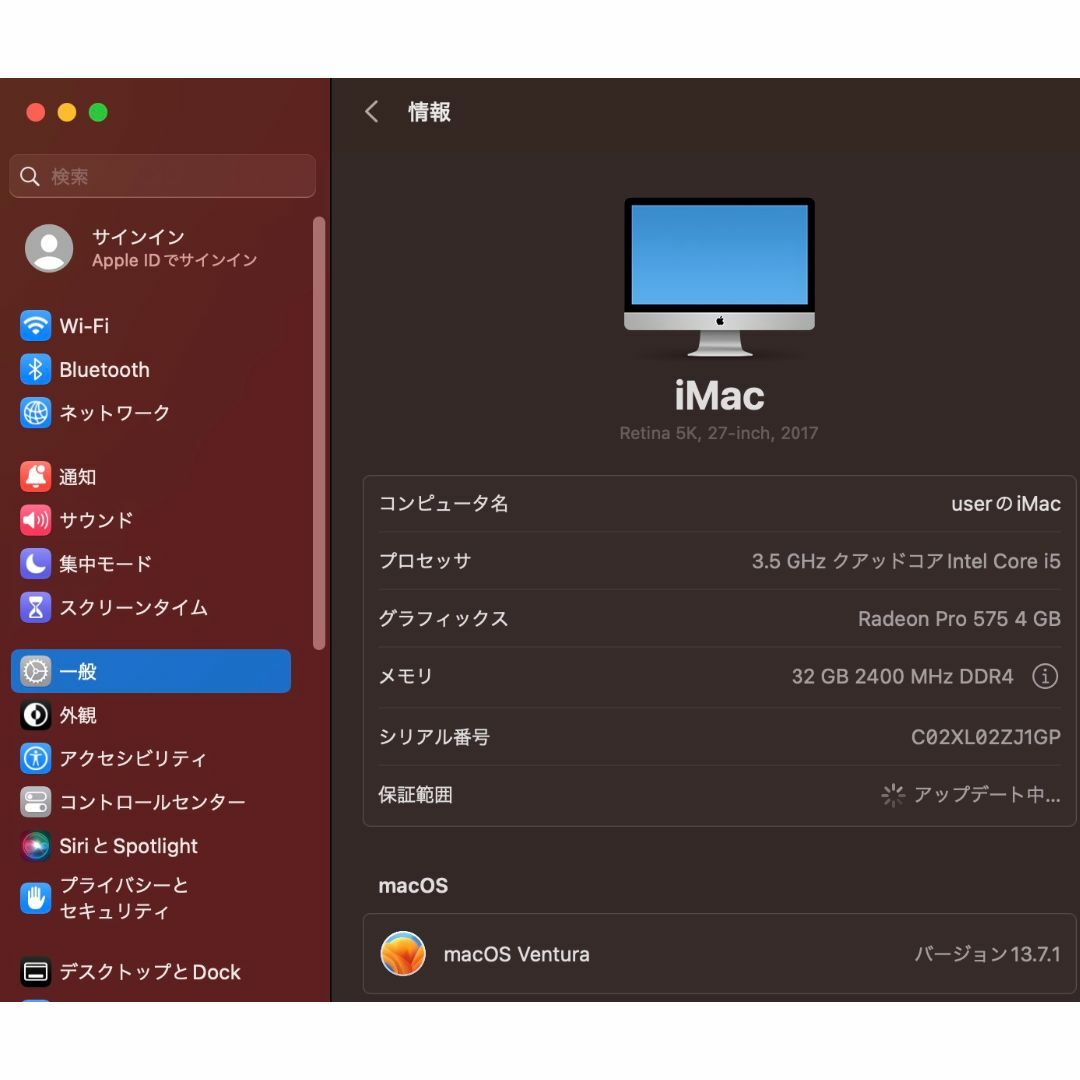Screen dimensions: 1080x1080
Task: Click the macOS Ventura name text
Action: click(517, 954)
